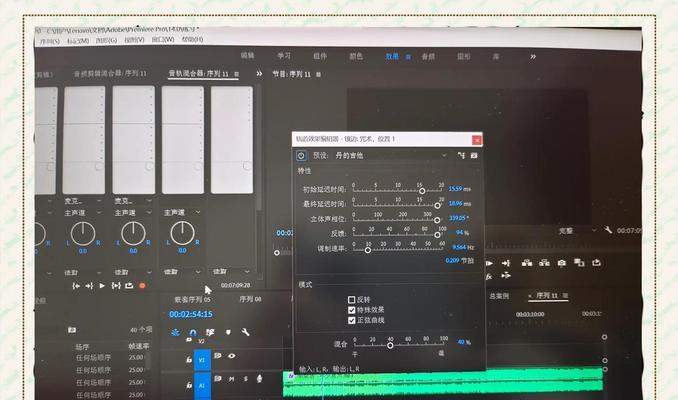Open the 帮助(H) menu

[x=192, y=39]
